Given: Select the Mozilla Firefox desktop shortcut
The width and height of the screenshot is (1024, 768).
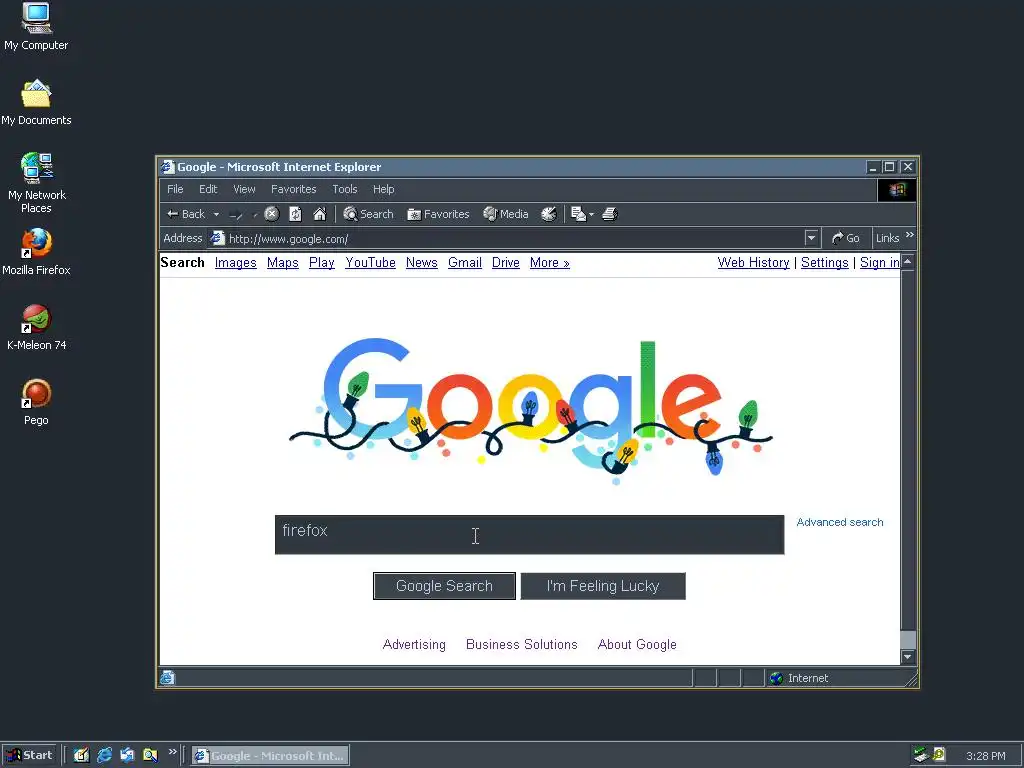Looking at the screenshot, I should tap(36, 252).
